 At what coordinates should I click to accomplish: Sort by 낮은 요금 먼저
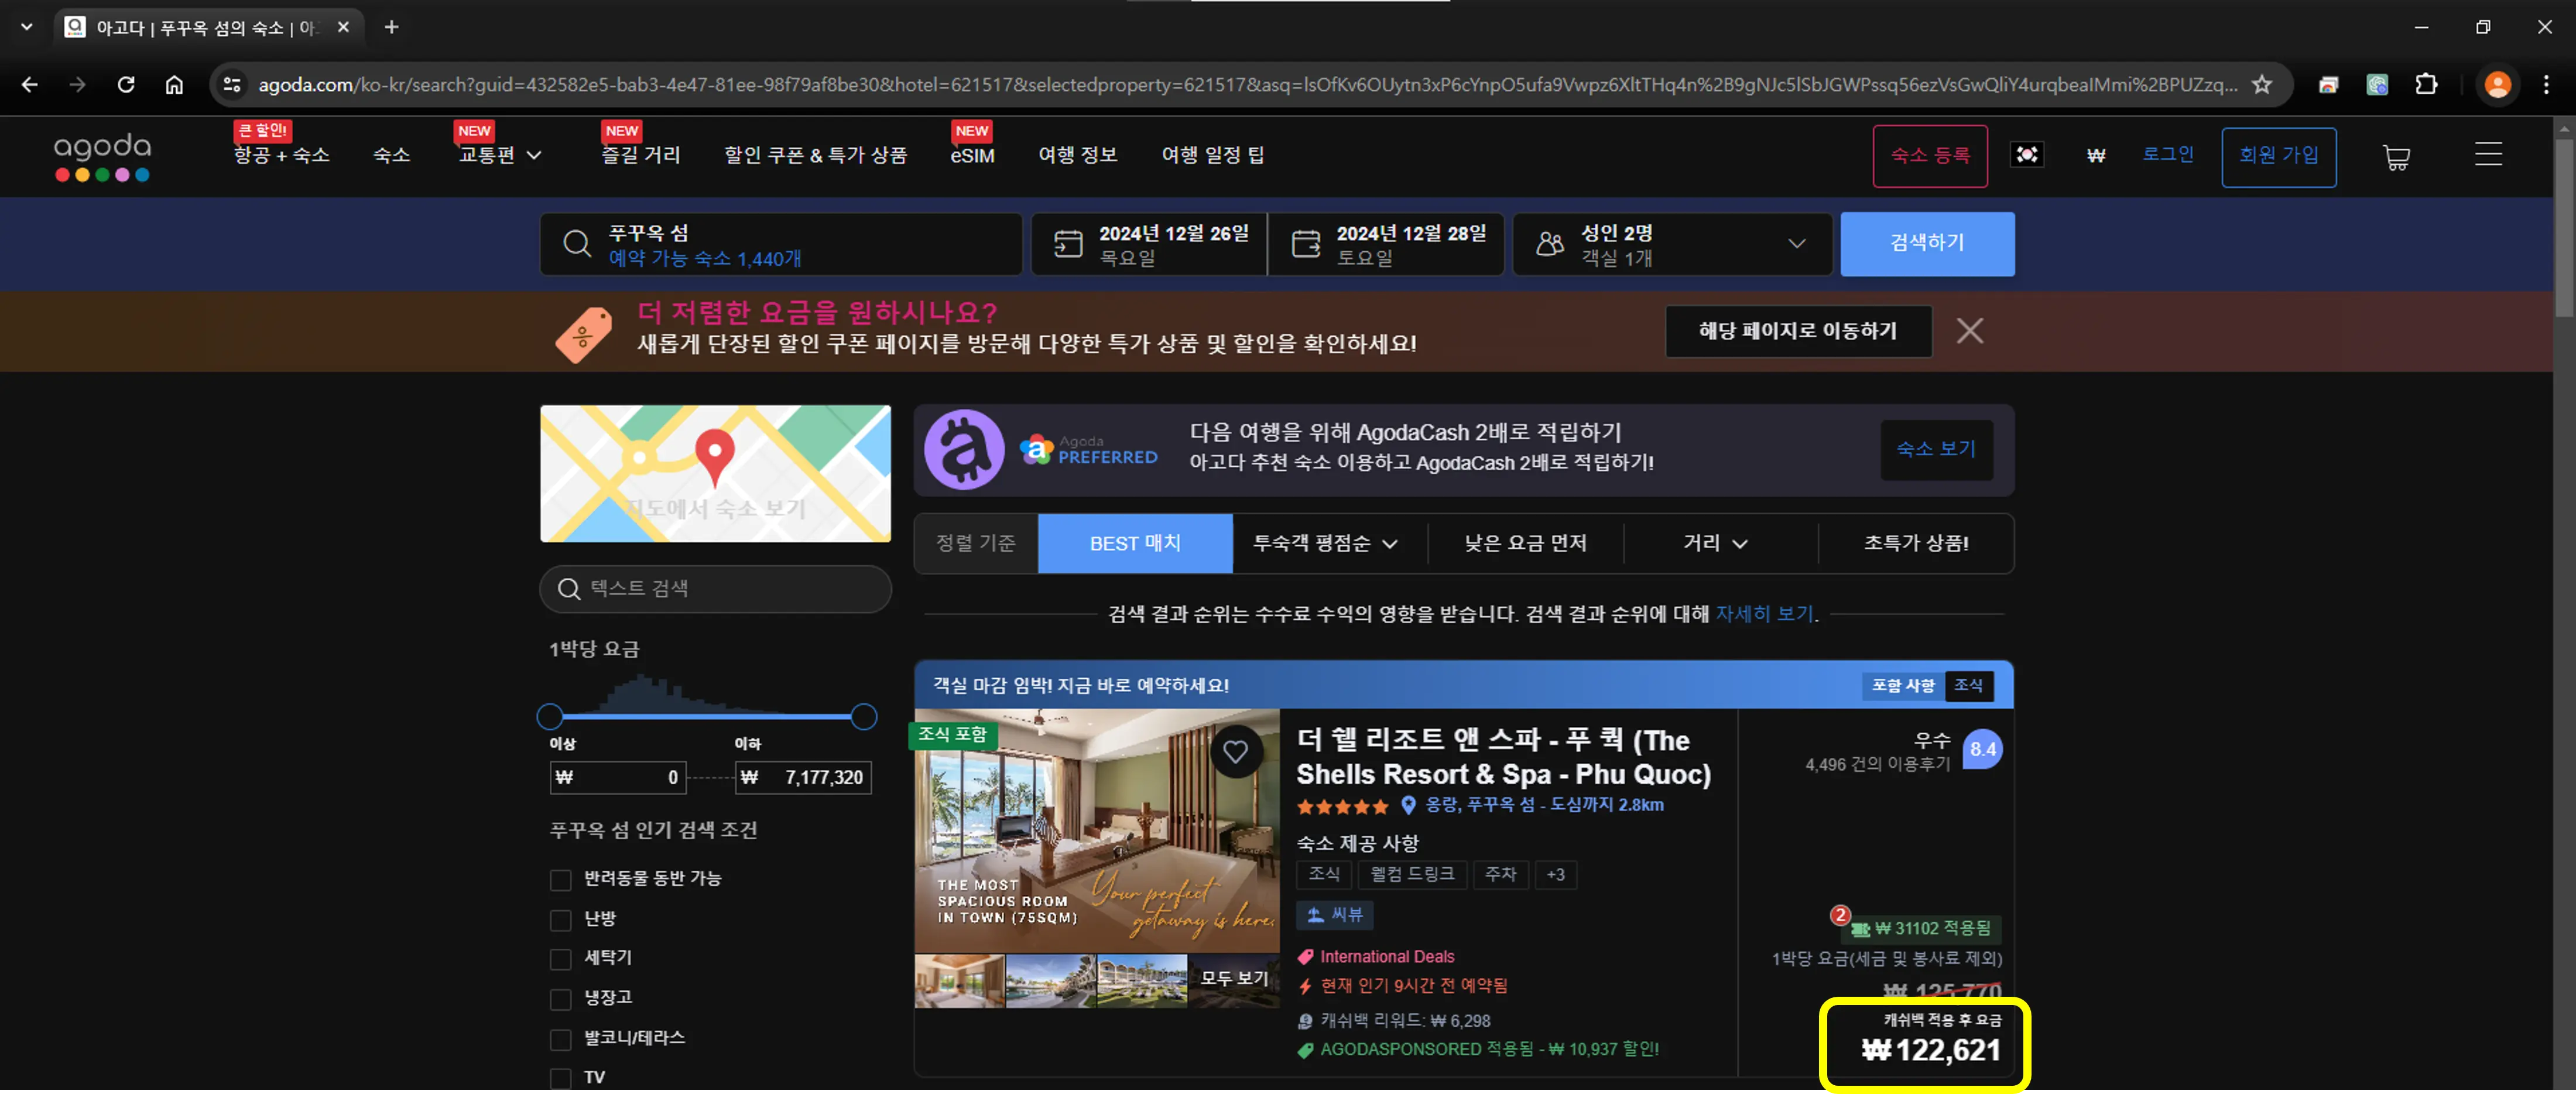click(x=1525, y=544)
